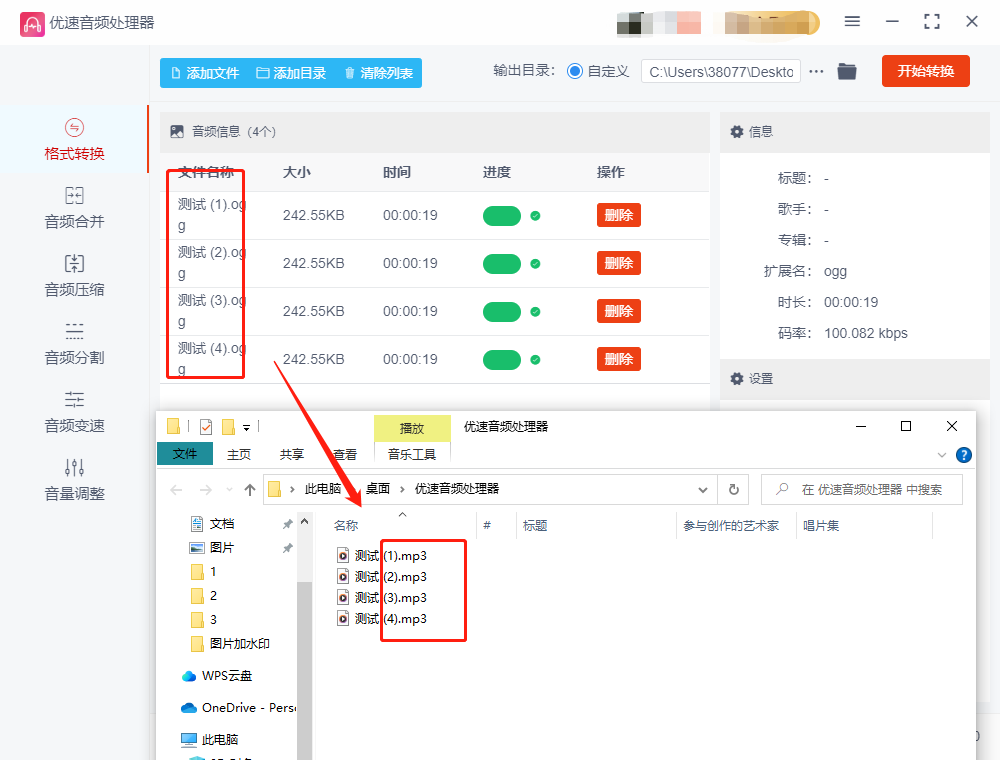1000x760 pixels.
Task: Select file 测试 (2).mp3 in Explorer
Action: [382, 576]
